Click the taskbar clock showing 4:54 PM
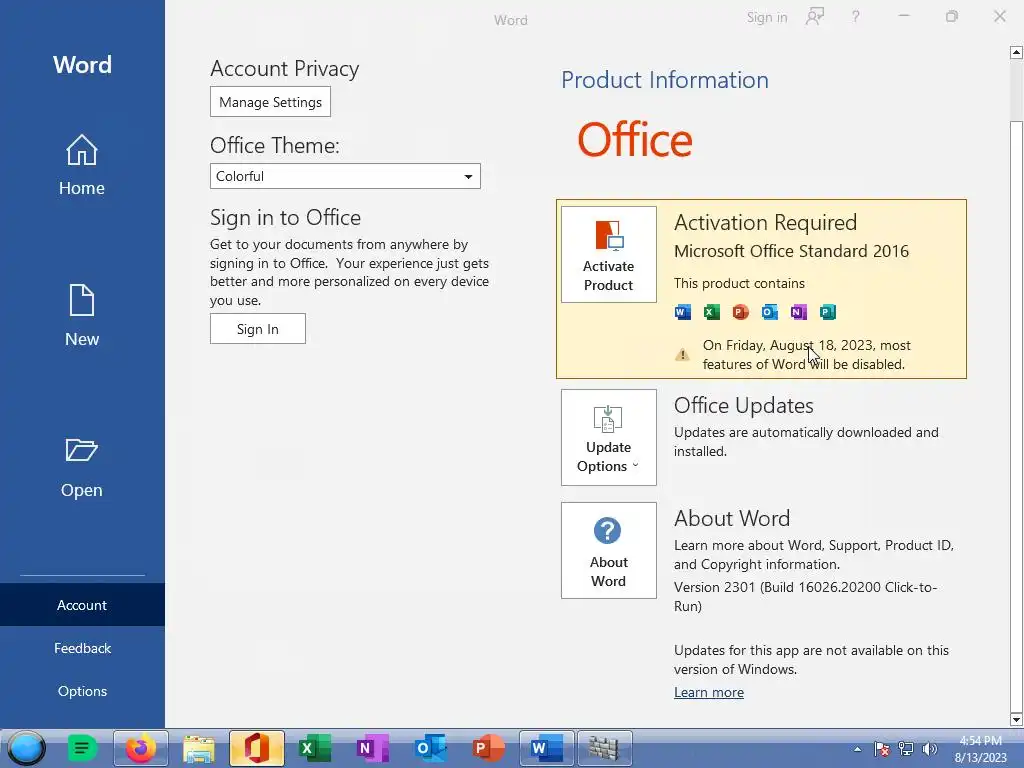 pos(980,749)
